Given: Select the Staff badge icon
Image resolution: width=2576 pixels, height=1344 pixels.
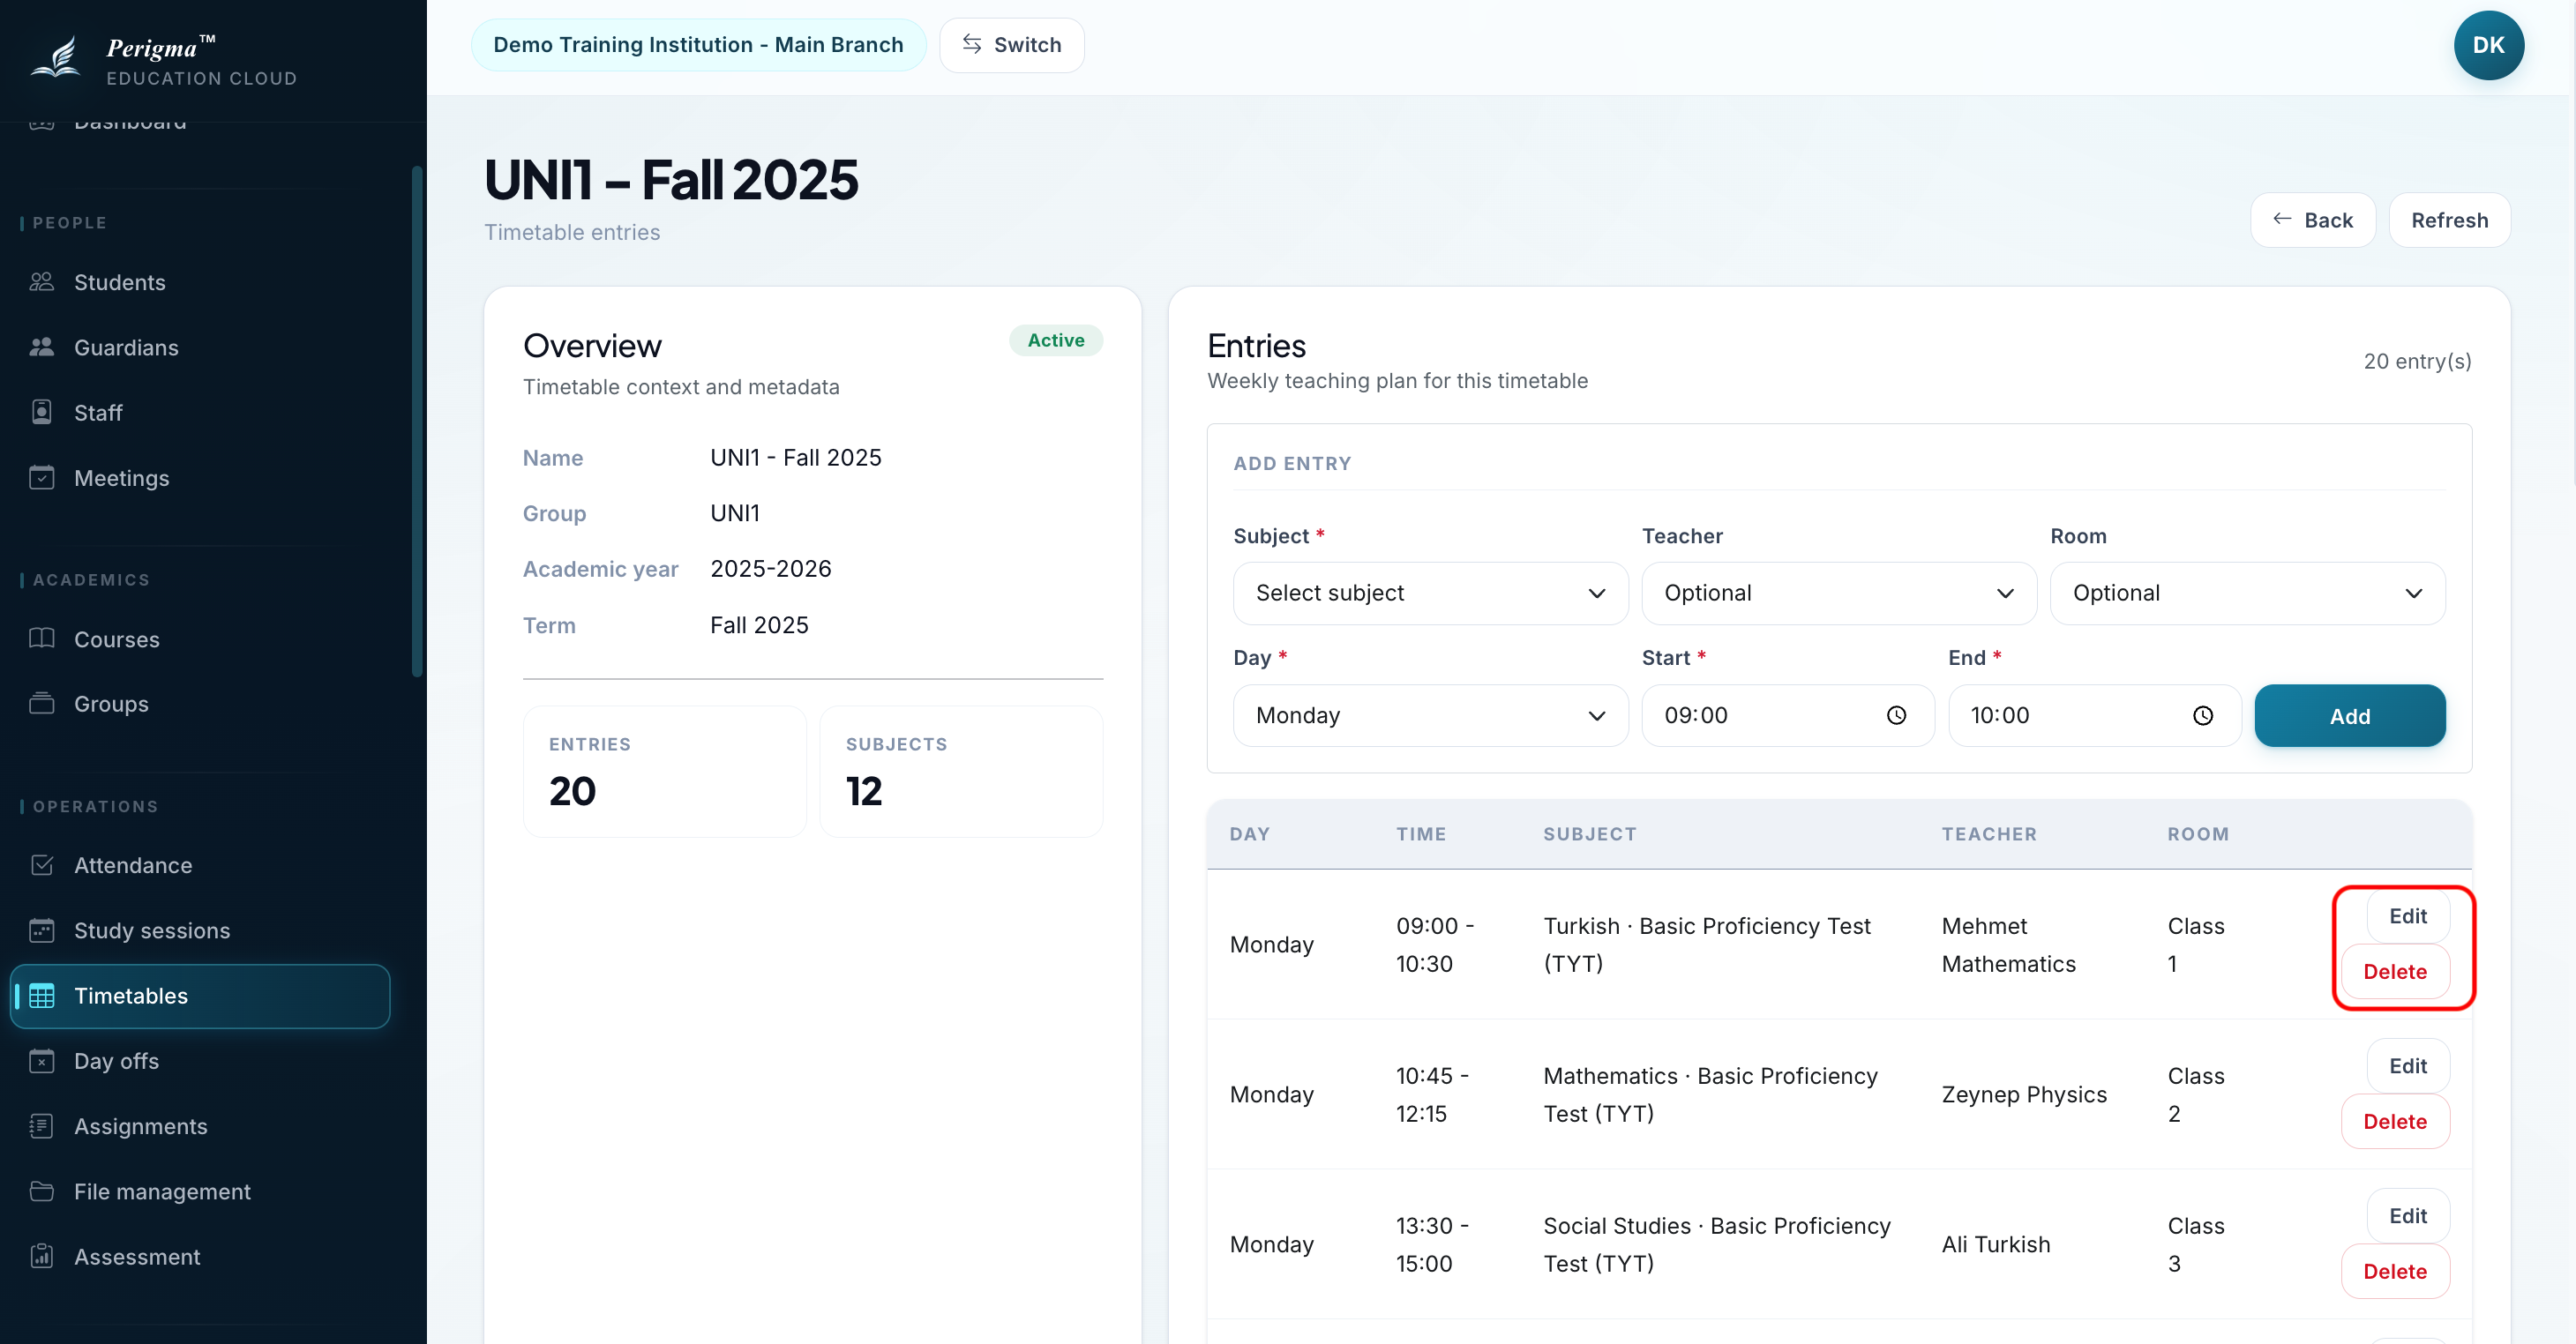Looking at the screenshot, I should (41, 412).
